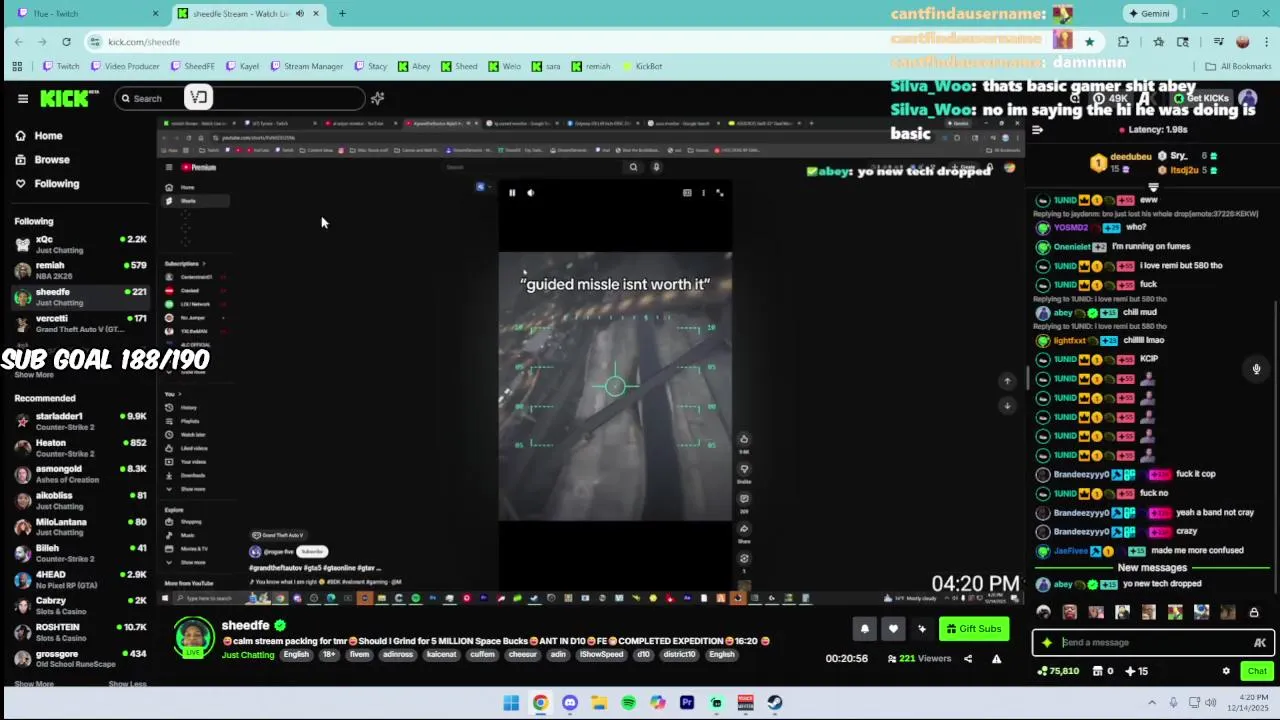The height and width of the screenshot is (720, 1280).
Task: Show hidden system tray icons chevron
Action: pyautogui.click(x=1152, y=703)
